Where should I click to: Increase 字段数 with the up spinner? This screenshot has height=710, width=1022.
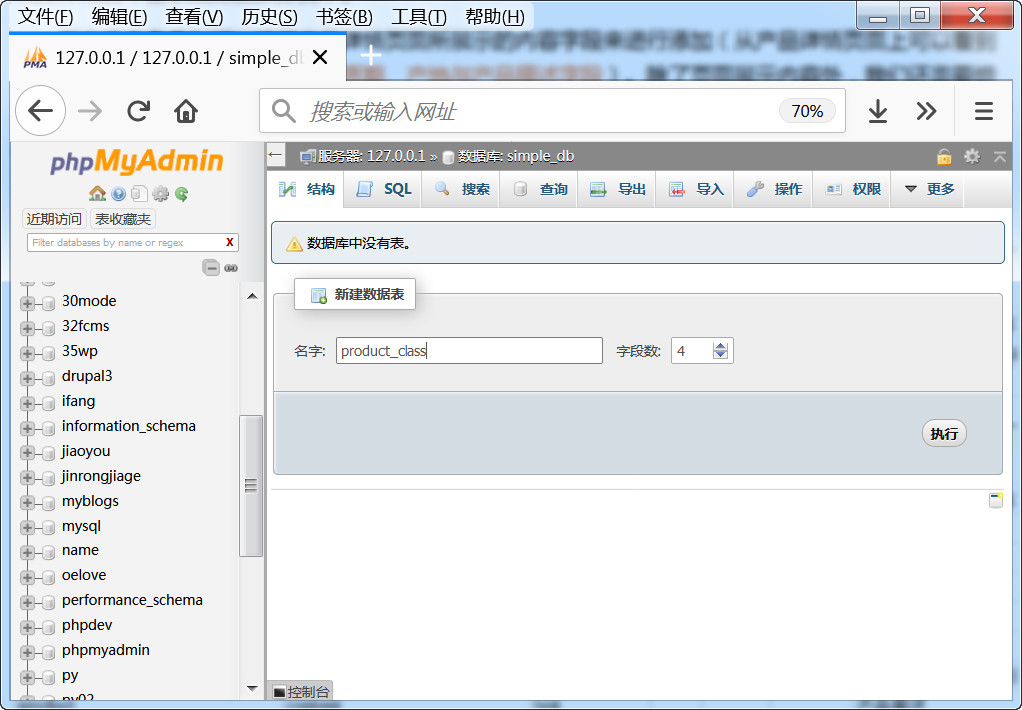[720, 346]
